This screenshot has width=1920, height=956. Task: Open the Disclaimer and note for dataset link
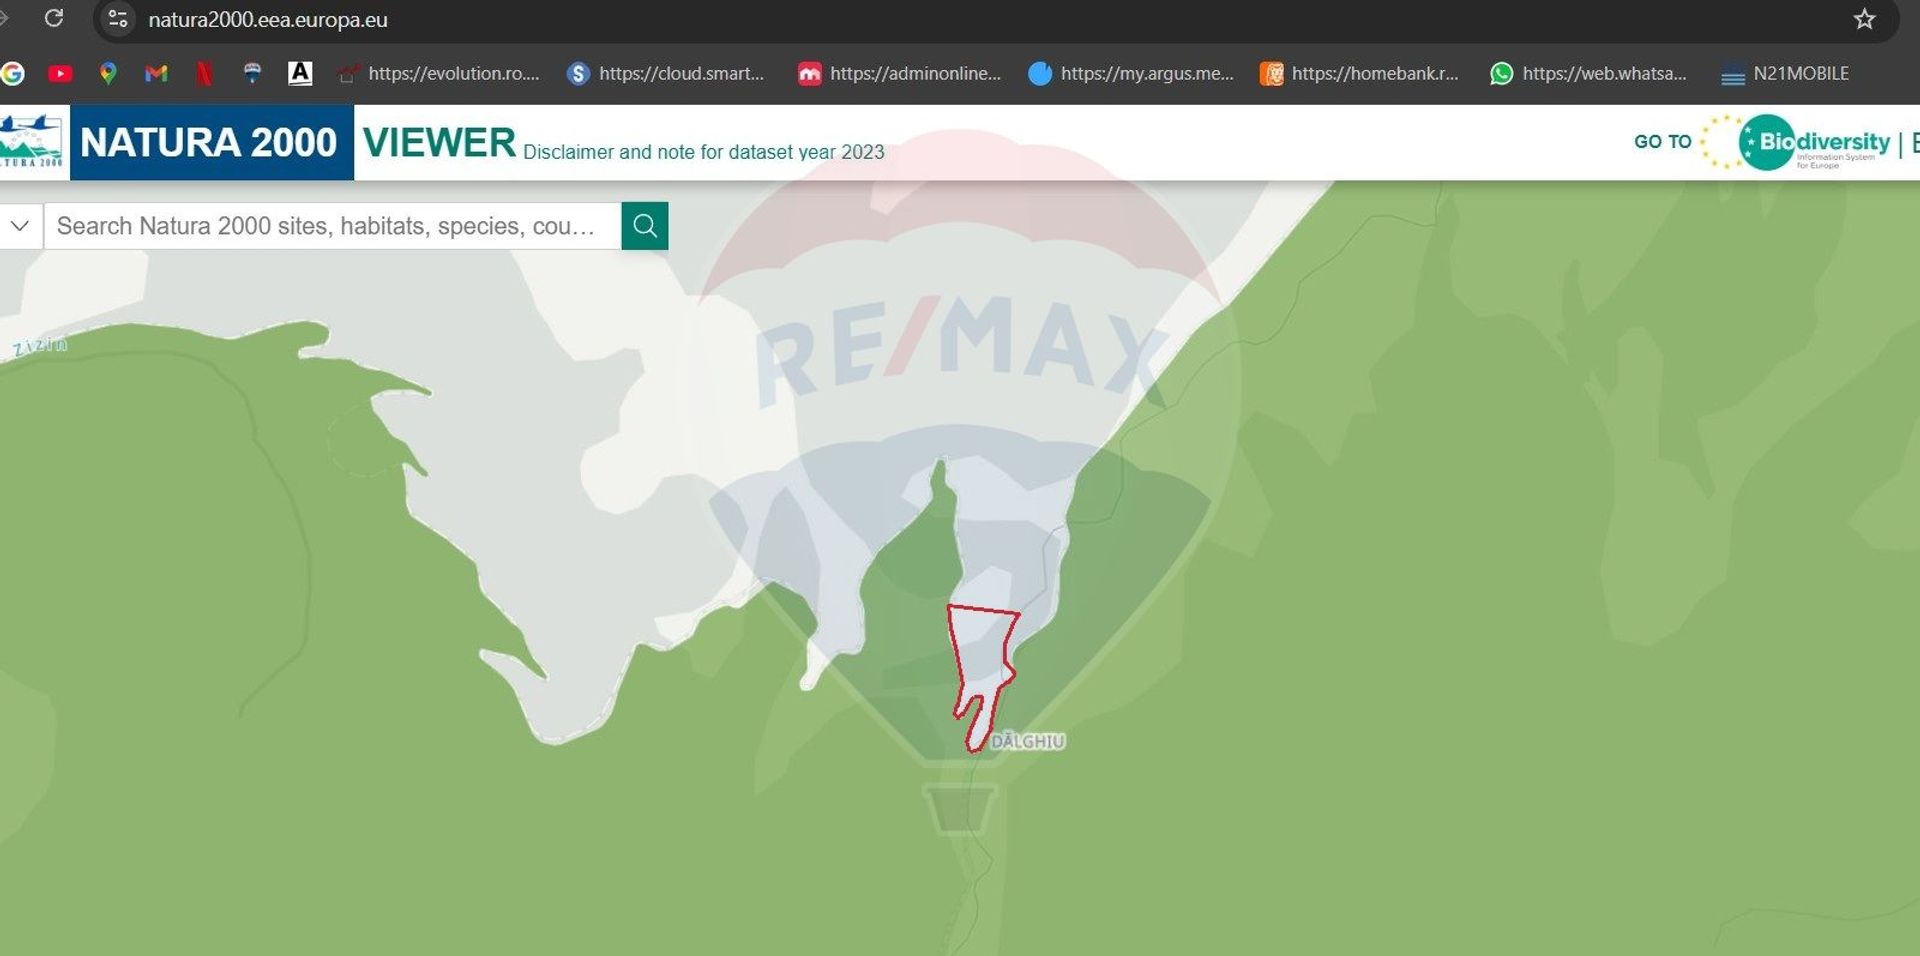[x=703, y=152]
